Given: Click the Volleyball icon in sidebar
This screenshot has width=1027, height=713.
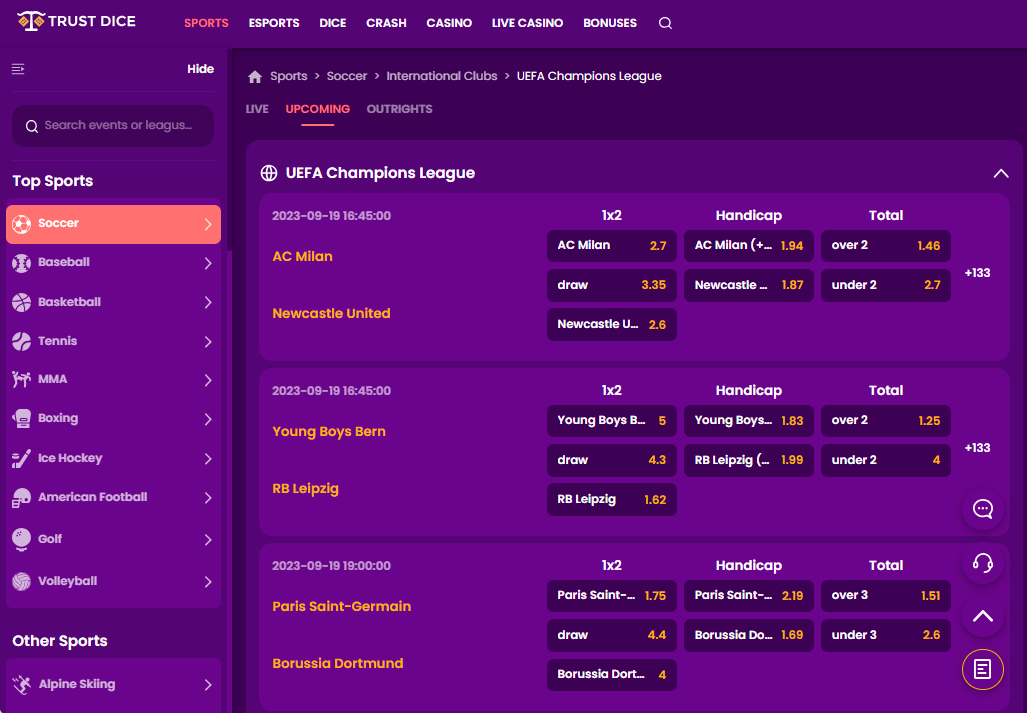Looking at the screenshot, I should [22, 581].
